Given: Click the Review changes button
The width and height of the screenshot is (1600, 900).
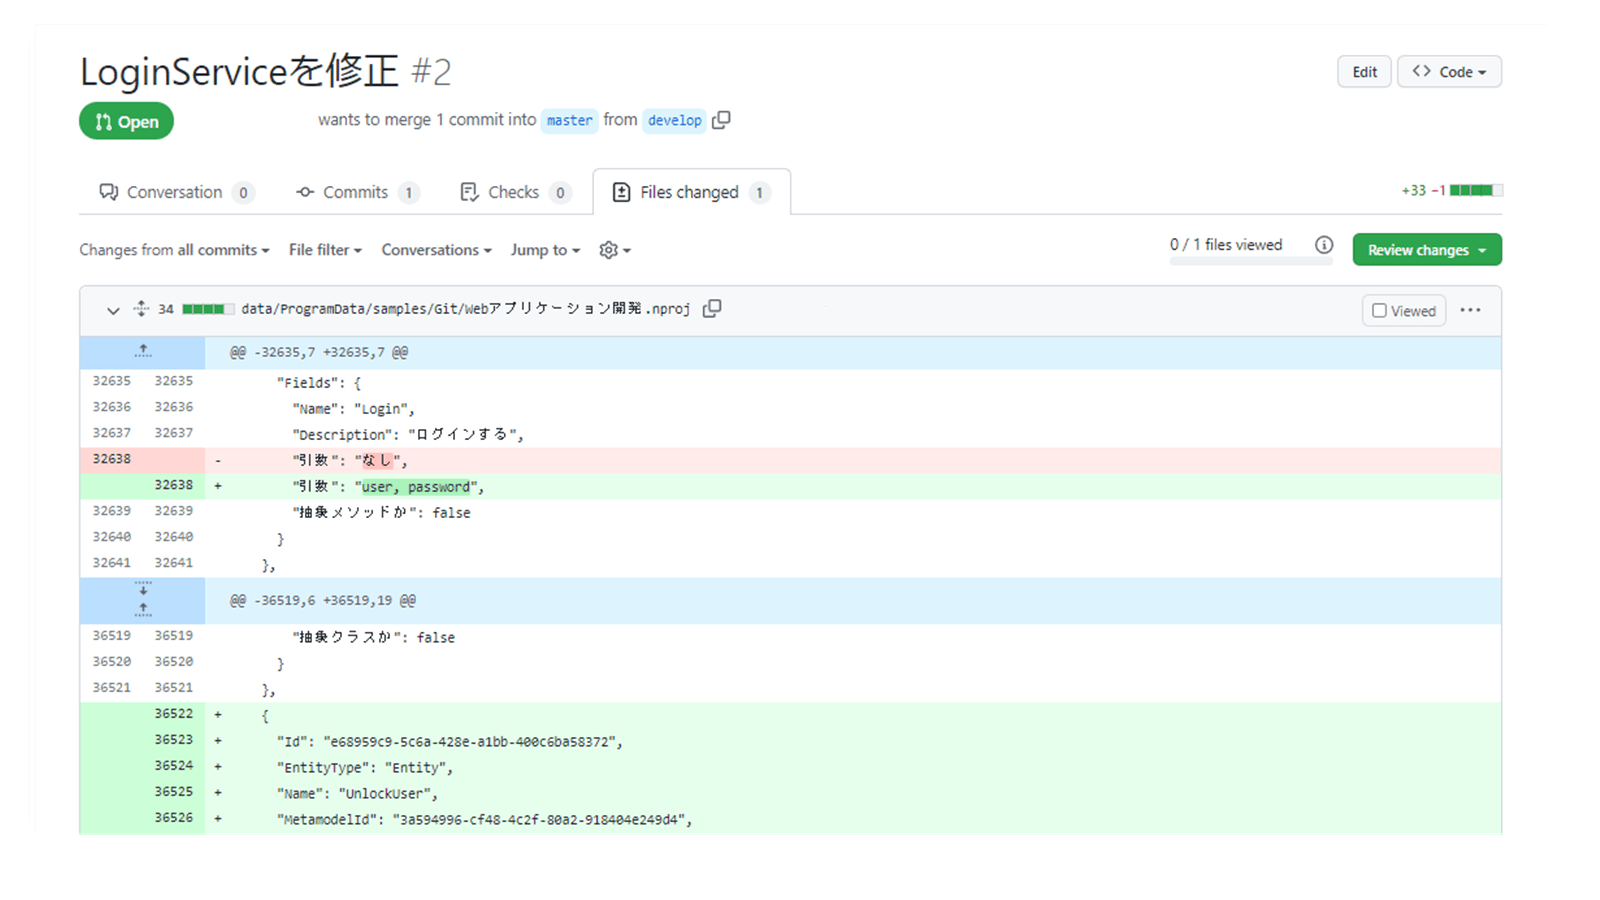Looking at the screenshot, I should click(x=1426, y=250).
